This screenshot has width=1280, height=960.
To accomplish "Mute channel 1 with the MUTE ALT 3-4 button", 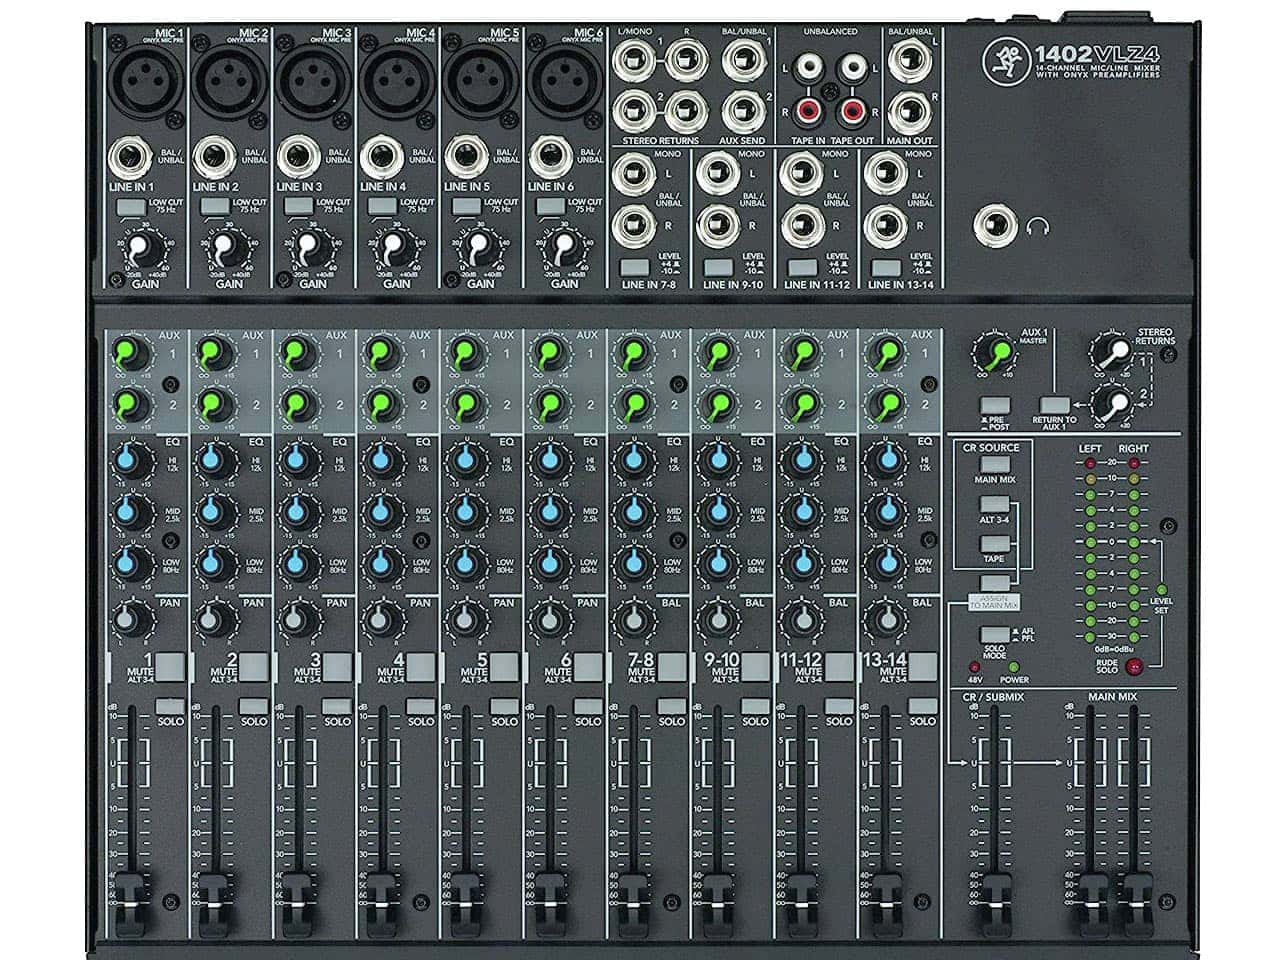I will 170,666.
